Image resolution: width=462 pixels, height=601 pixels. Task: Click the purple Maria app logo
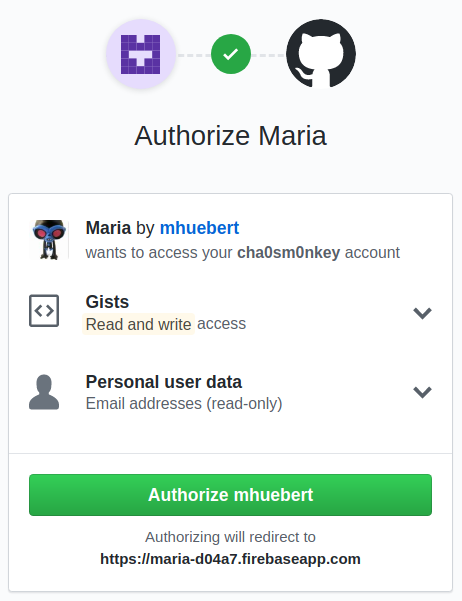click(141, 54)
